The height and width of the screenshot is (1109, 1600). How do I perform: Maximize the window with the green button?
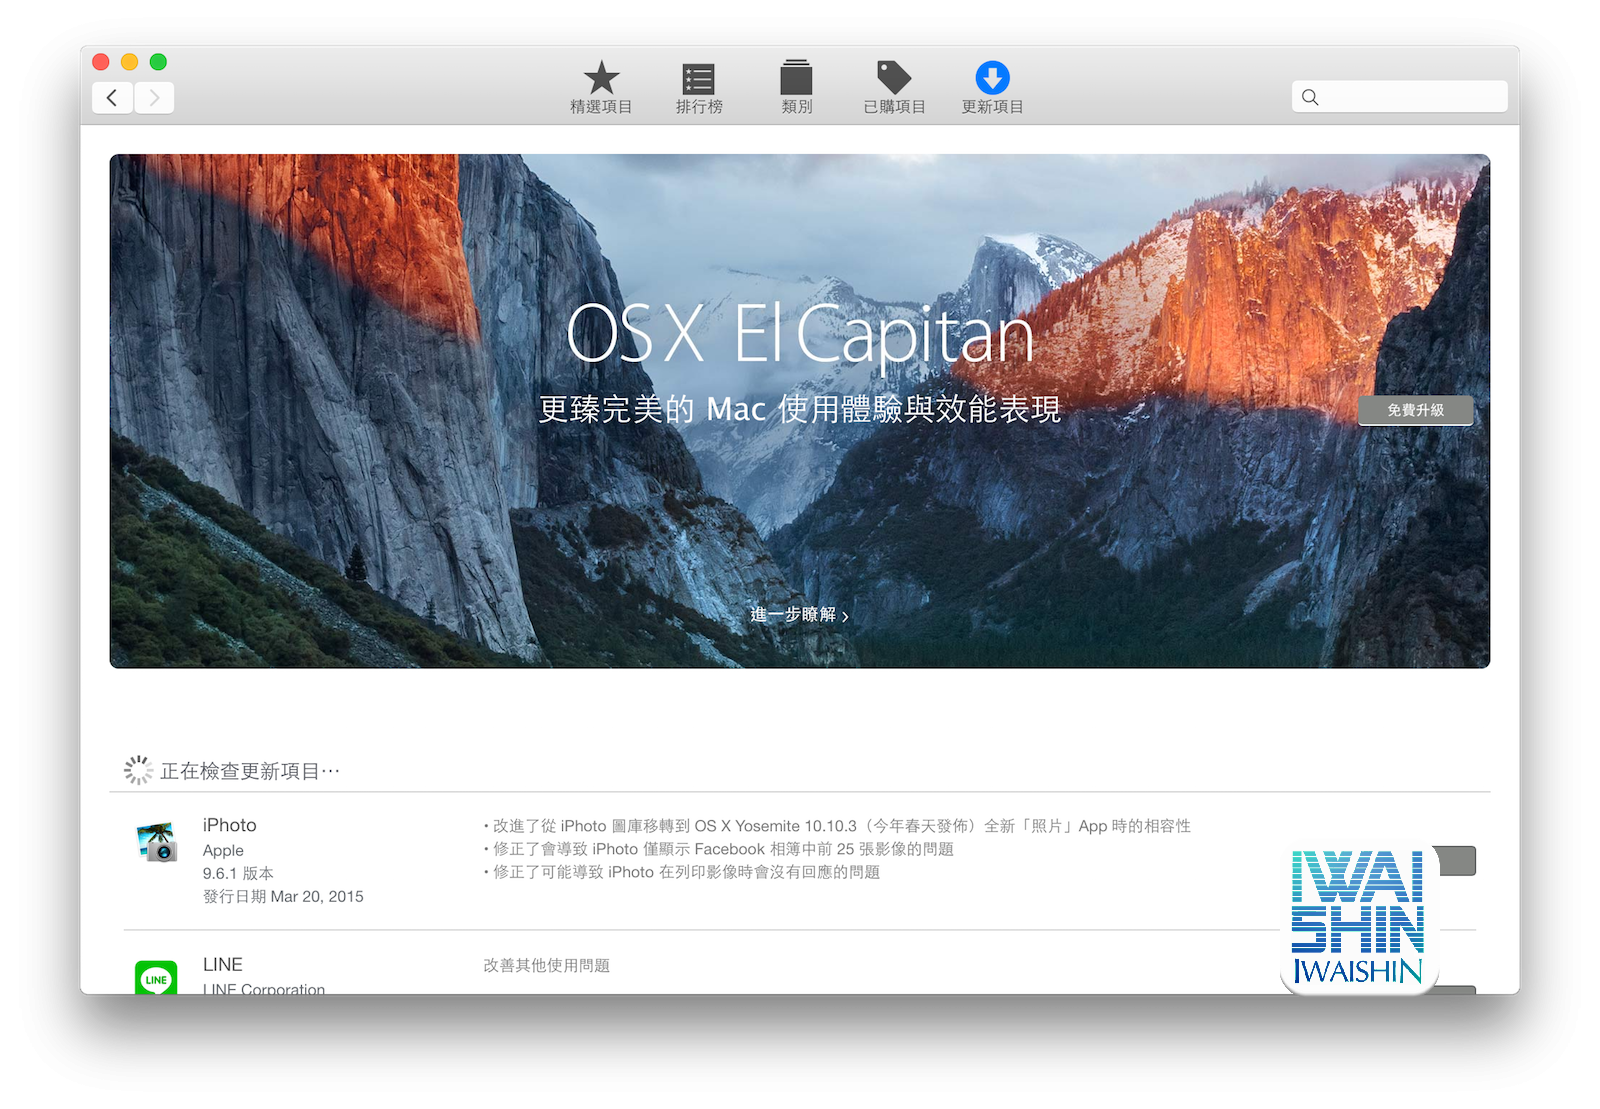pos(158,62)
